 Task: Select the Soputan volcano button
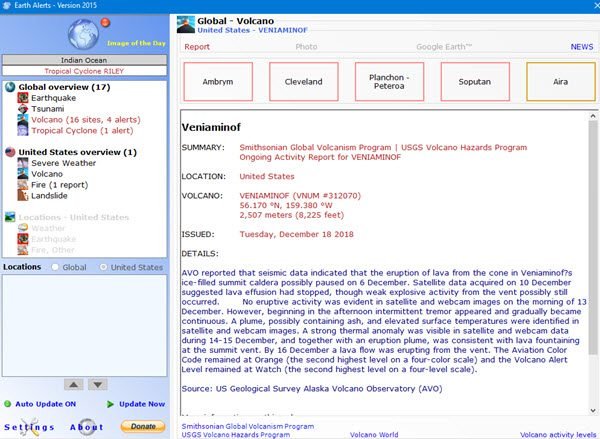[475, 82]
